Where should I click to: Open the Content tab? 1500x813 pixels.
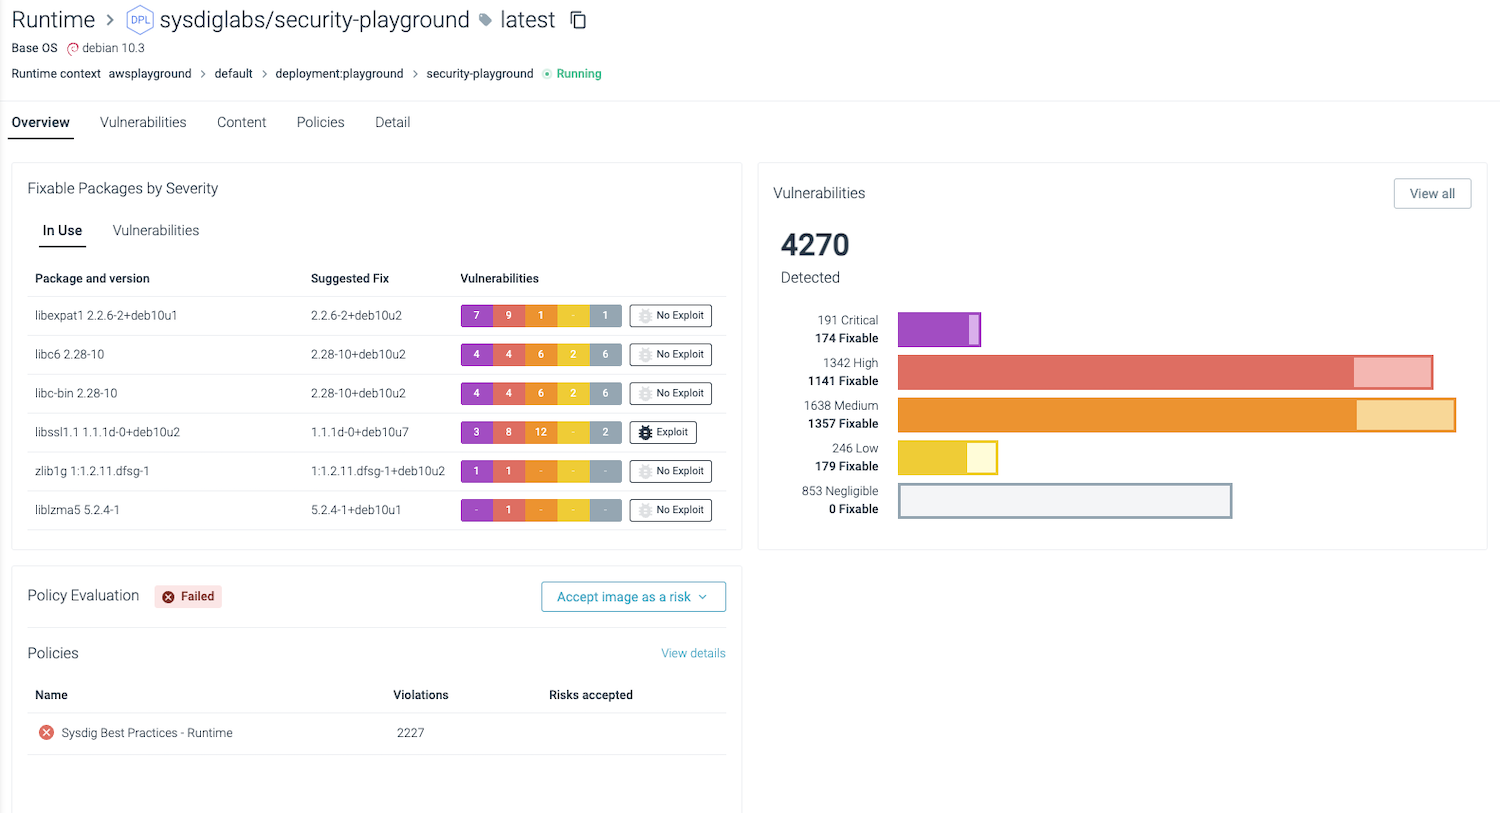pyautogui.click(x=242, y=122)
